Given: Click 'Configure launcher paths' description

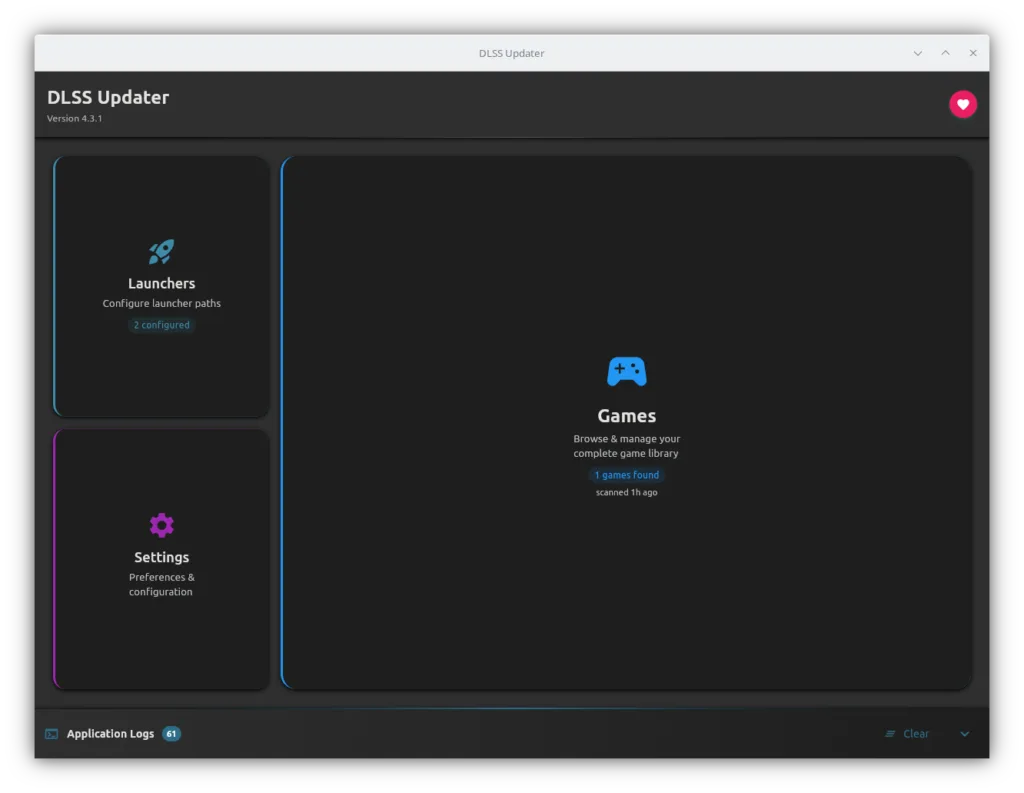Looking at the screenshot, I should (161, 303).
